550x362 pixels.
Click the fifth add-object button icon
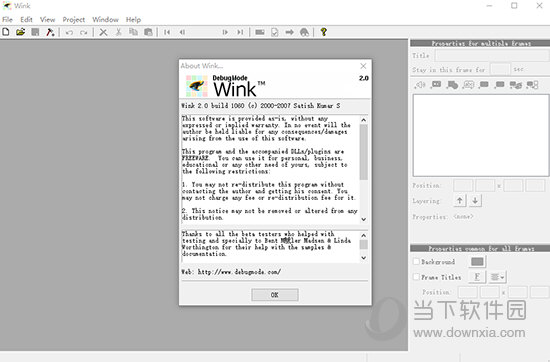[484, 85]
